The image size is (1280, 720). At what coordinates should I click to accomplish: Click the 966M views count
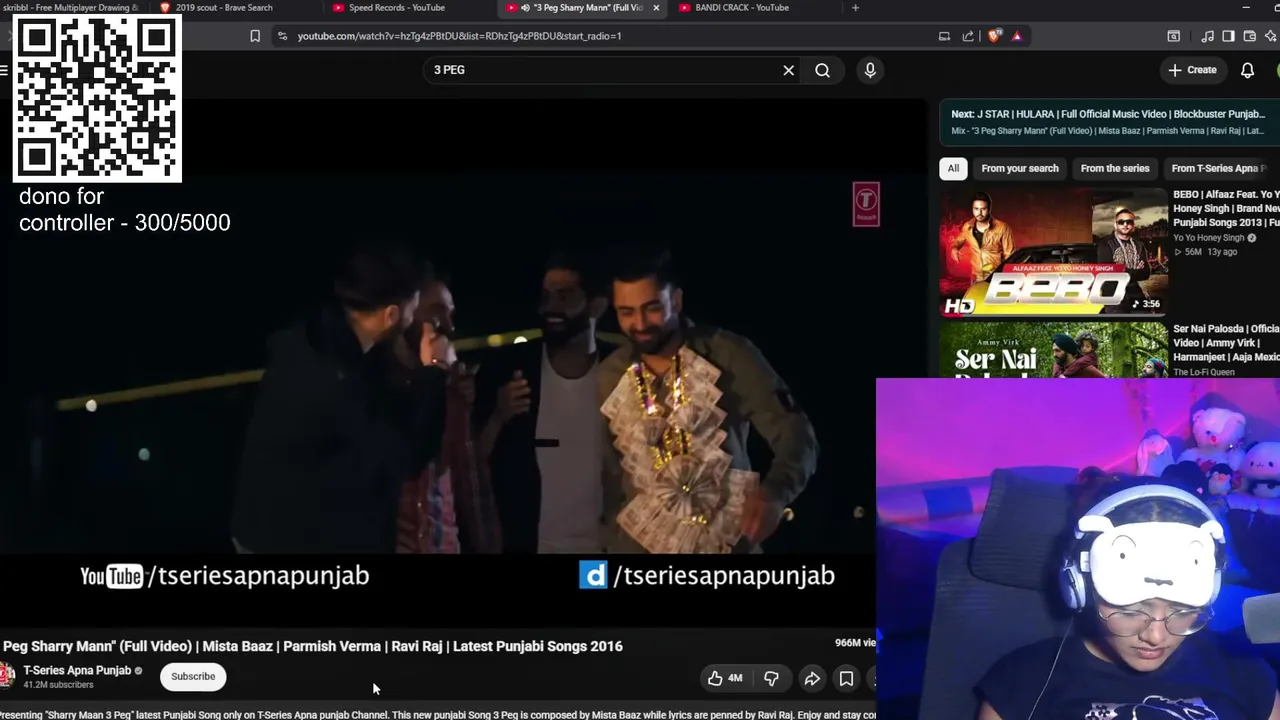855,643
